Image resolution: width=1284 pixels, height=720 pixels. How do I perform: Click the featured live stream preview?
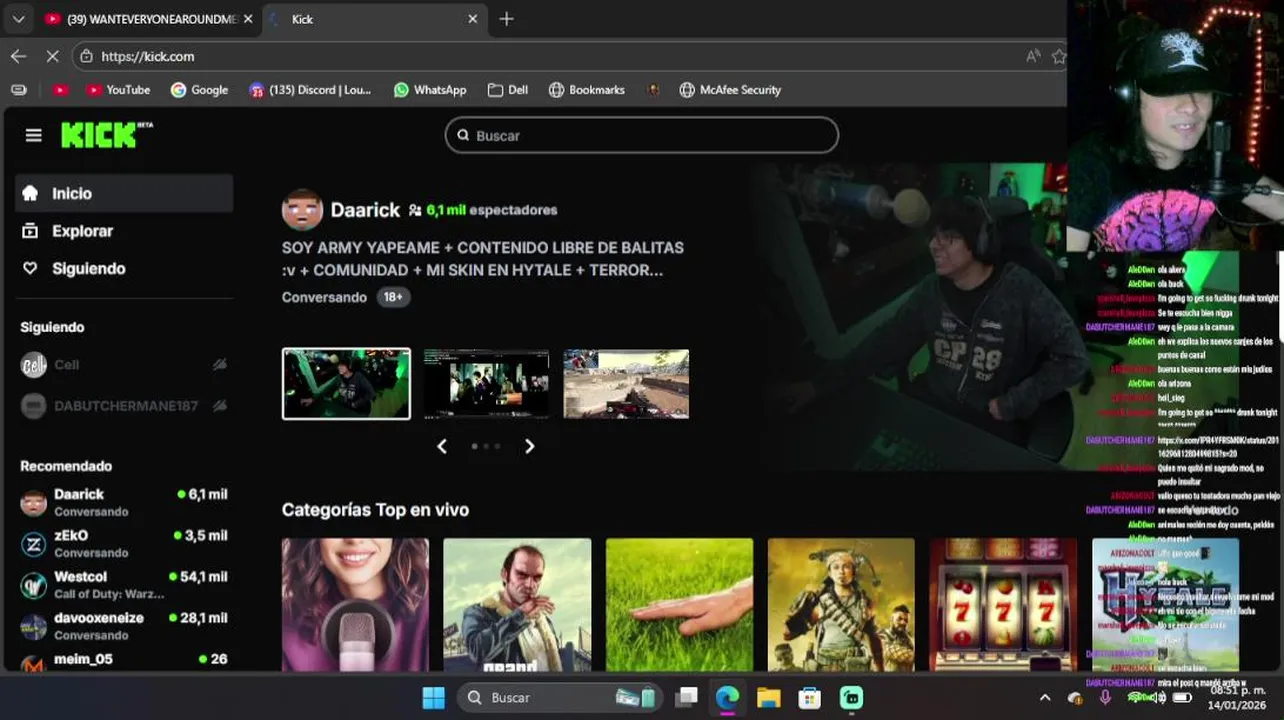coord(910,315)
